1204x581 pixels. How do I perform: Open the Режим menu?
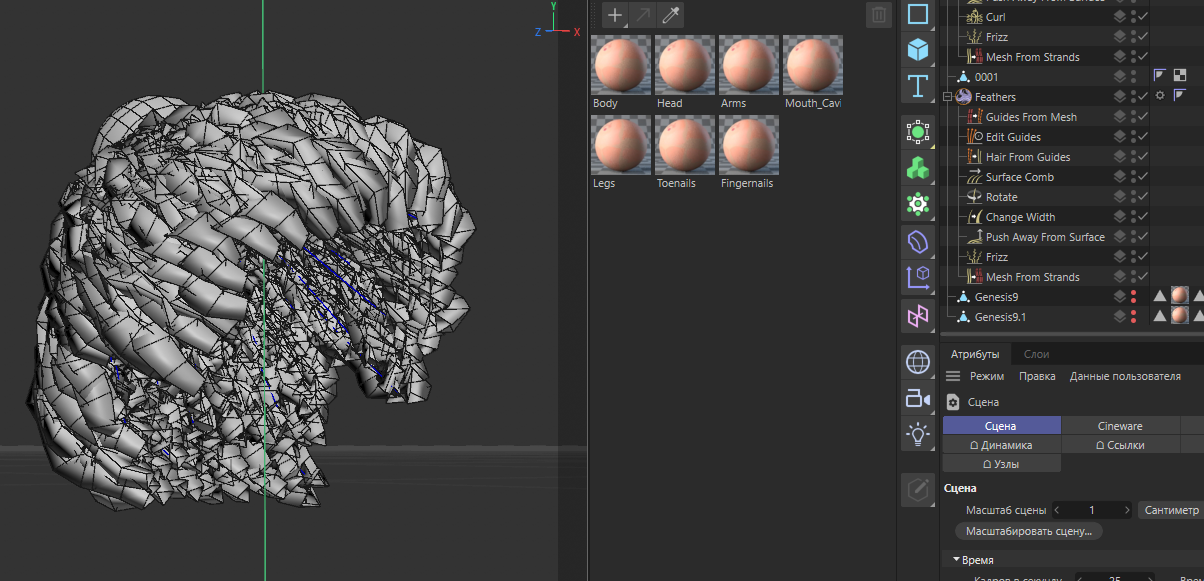(x=987, y=376)
